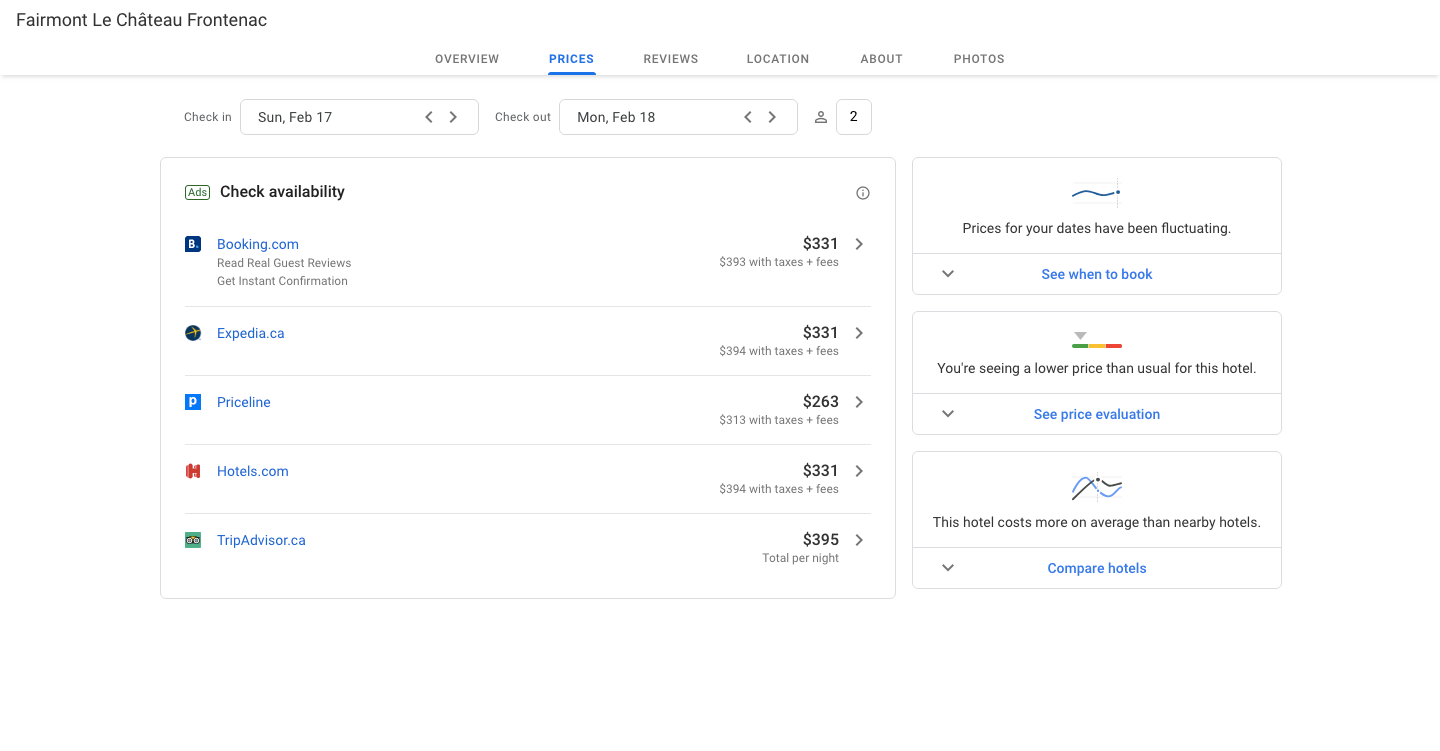Click the Priceline logo icon

point(193,402)
